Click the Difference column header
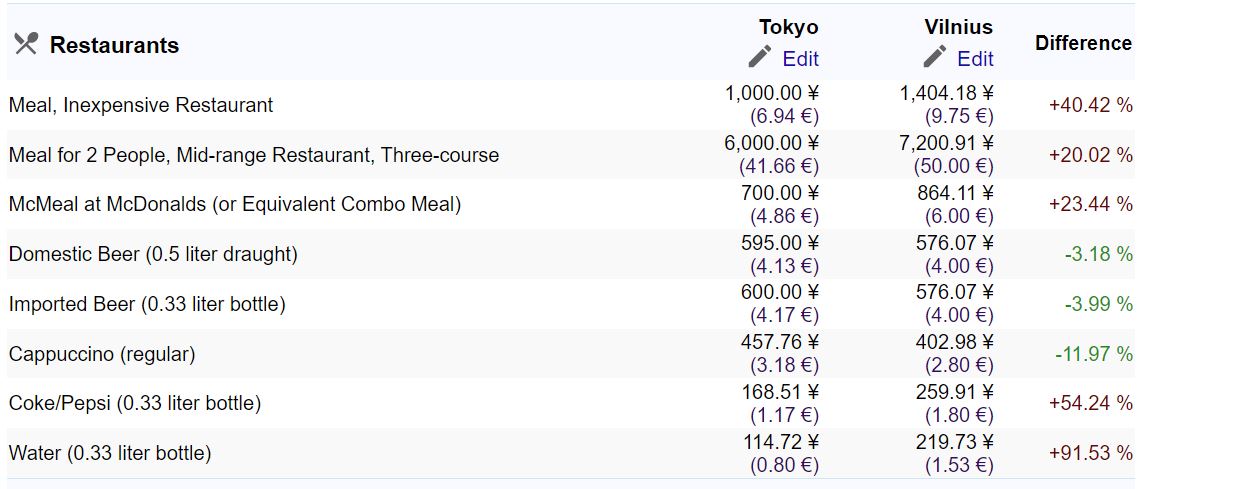Image resolution: width=1239 pixels, height=489 pixels. 1083,43
